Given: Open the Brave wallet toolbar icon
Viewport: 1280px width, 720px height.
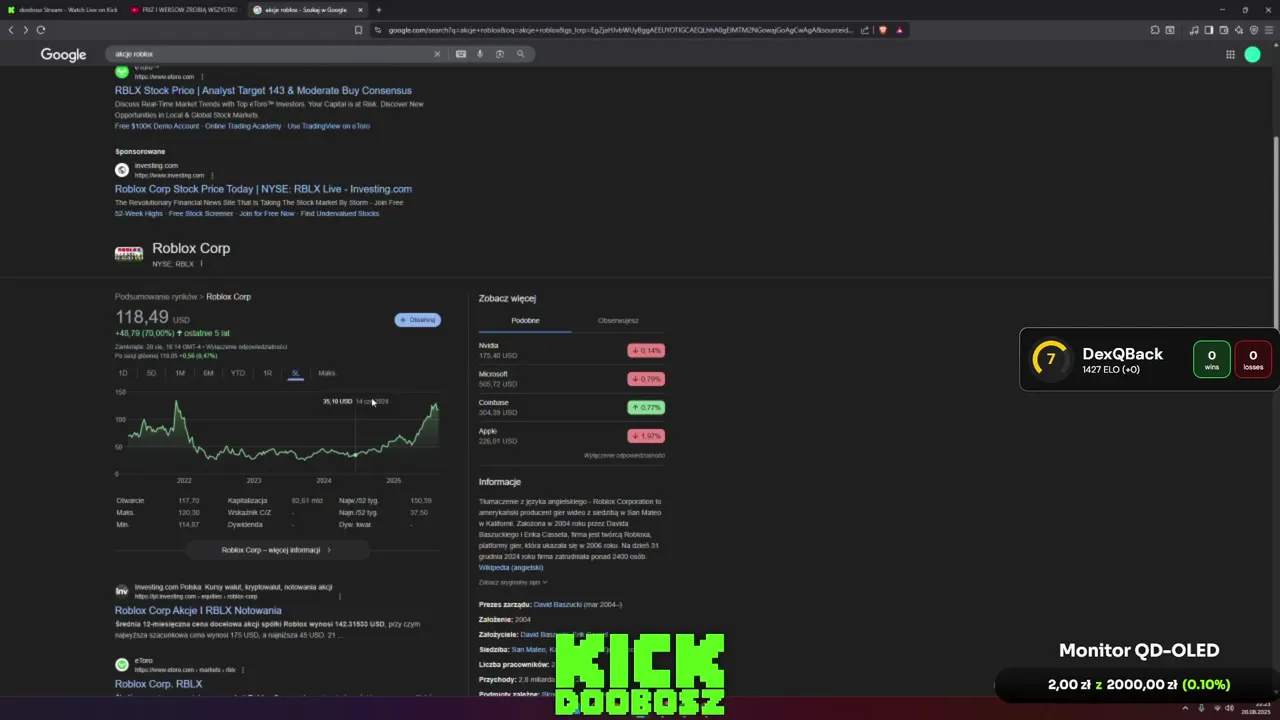Looking at the screenshot, I should pos(1224,30).
